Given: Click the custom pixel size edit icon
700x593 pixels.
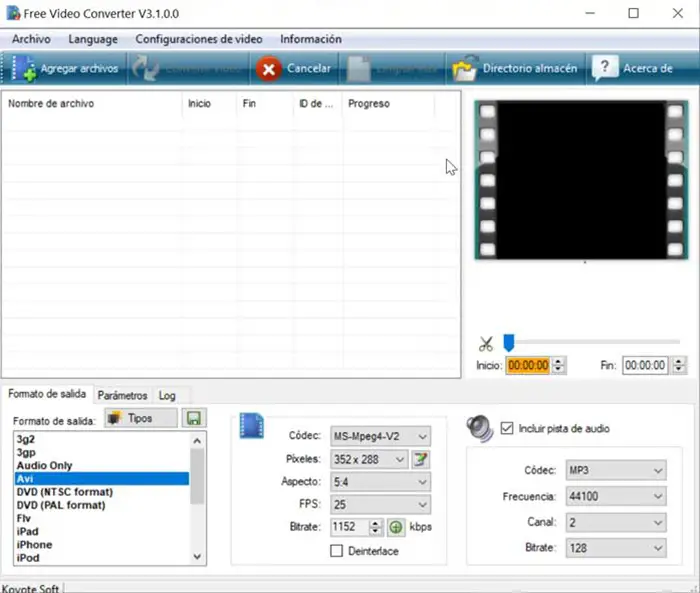Looking at the screenshot, I should pos(420,459).
